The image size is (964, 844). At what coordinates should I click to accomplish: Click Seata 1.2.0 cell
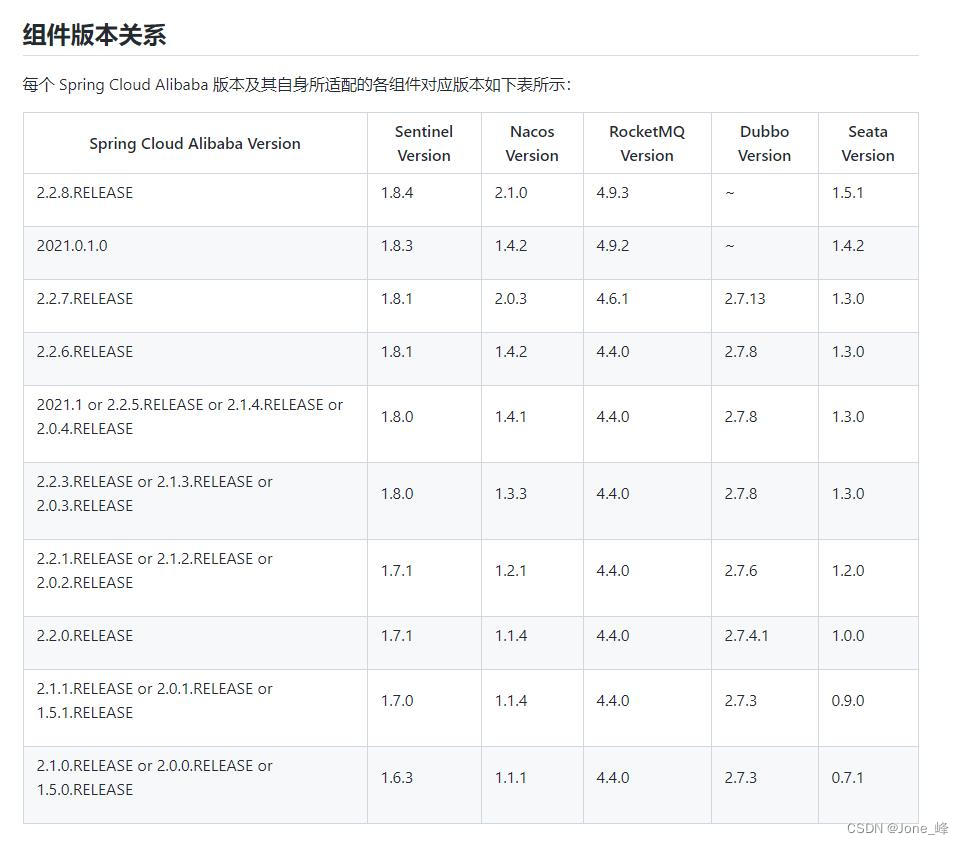click(x=848, y=570)
